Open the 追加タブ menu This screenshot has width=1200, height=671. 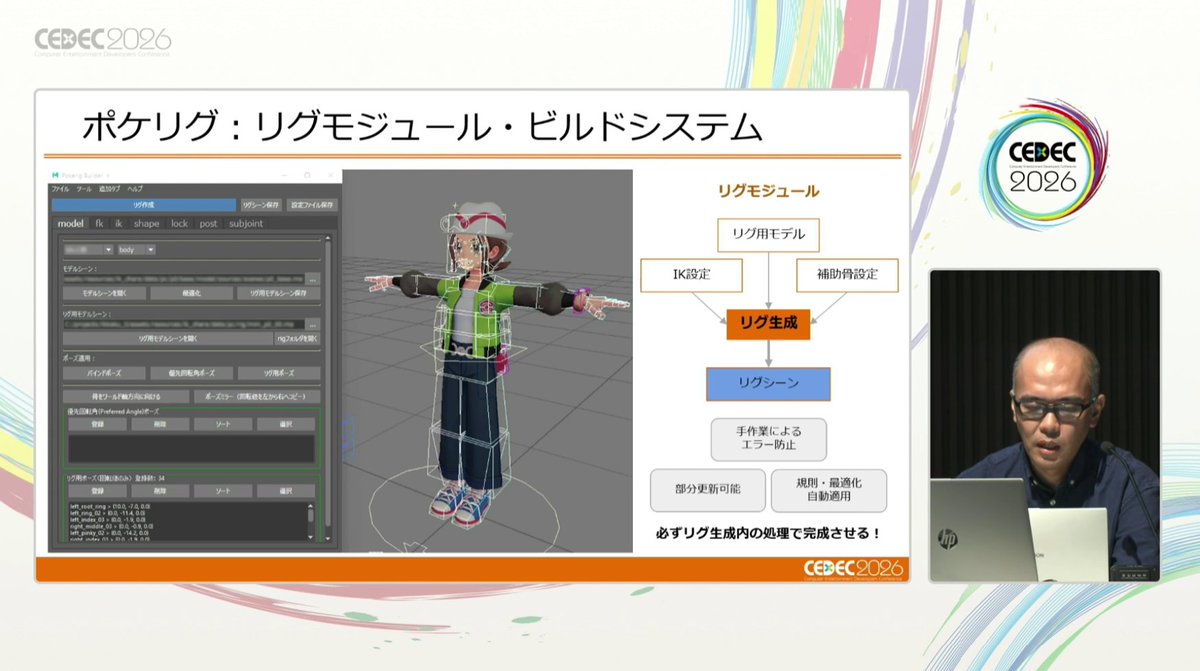click(x=109, y=189)
